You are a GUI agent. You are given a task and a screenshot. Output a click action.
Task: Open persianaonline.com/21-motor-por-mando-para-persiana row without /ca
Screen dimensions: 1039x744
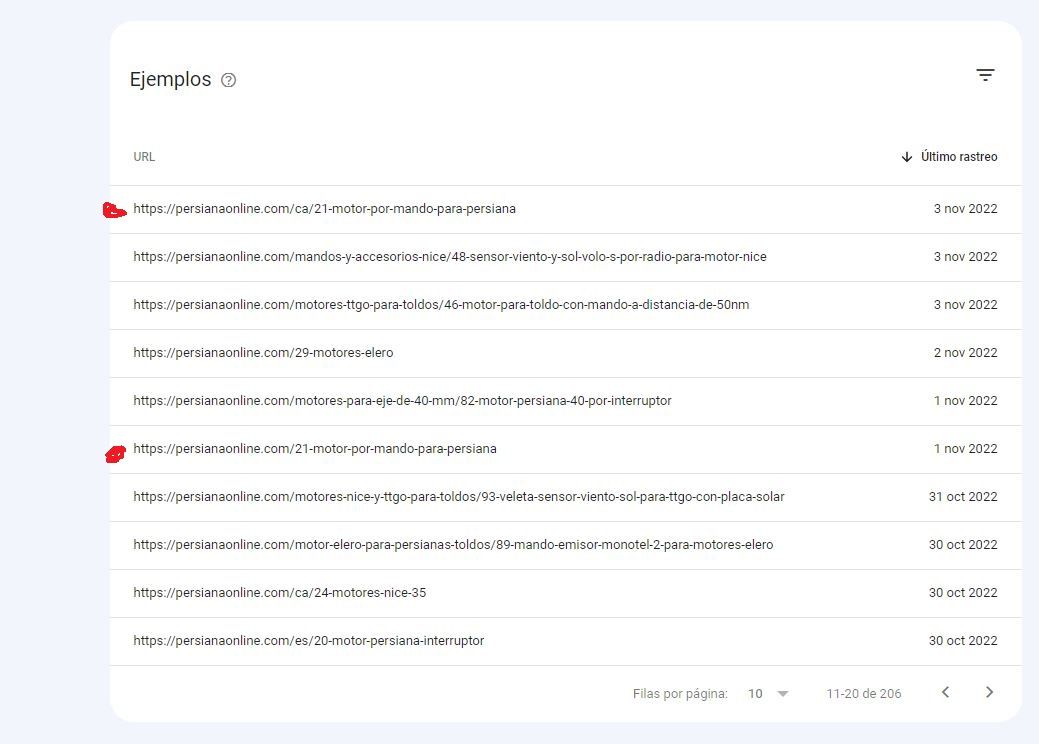[x=566, y=449]
